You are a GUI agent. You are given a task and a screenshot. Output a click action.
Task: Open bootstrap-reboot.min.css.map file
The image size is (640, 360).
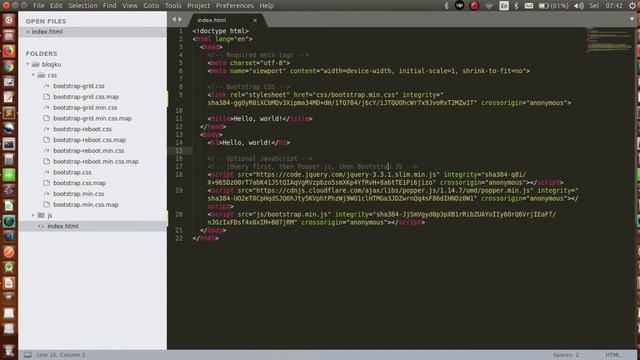tap(96, 161)
